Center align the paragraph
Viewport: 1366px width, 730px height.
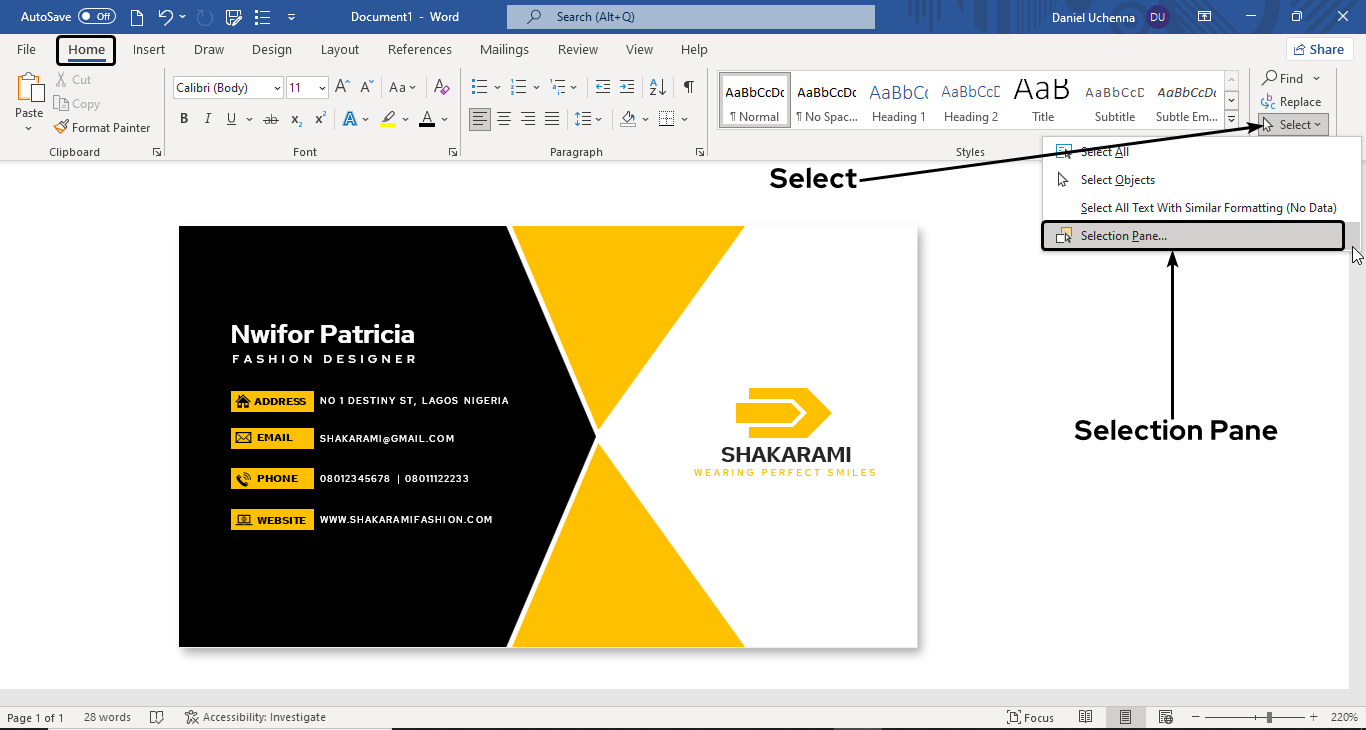pyautogui.click(x=504, y=119)
